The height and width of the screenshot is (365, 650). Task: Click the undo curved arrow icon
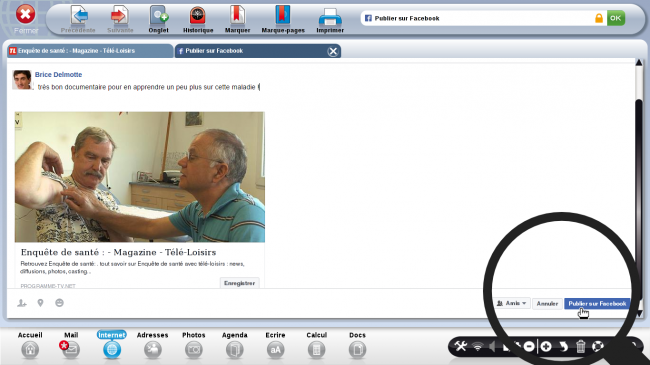[563, 346]
